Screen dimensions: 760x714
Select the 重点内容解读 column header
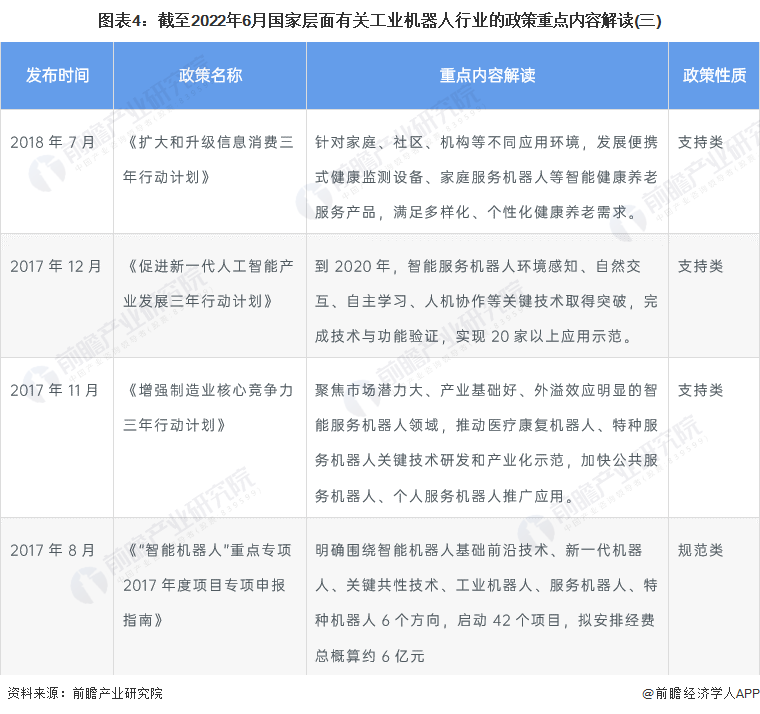487,75
